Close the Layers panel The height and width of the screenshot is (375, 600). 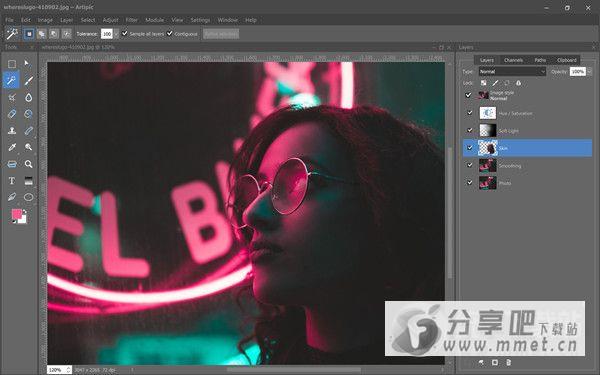click(594, 47)
